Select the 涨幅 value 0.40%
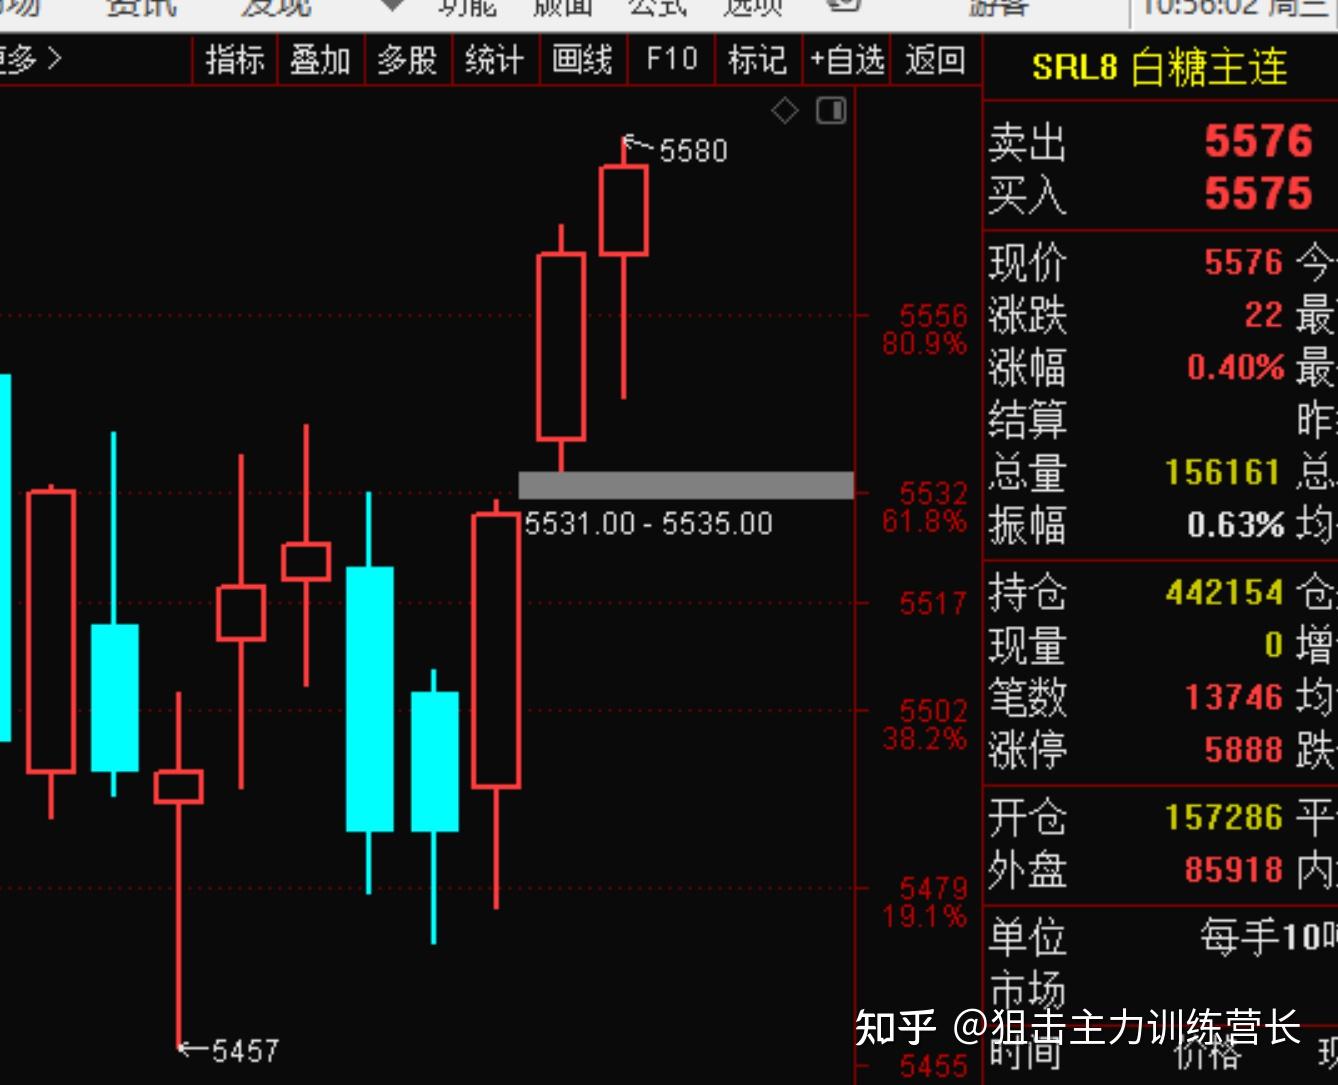 (x=1235, y=367)
